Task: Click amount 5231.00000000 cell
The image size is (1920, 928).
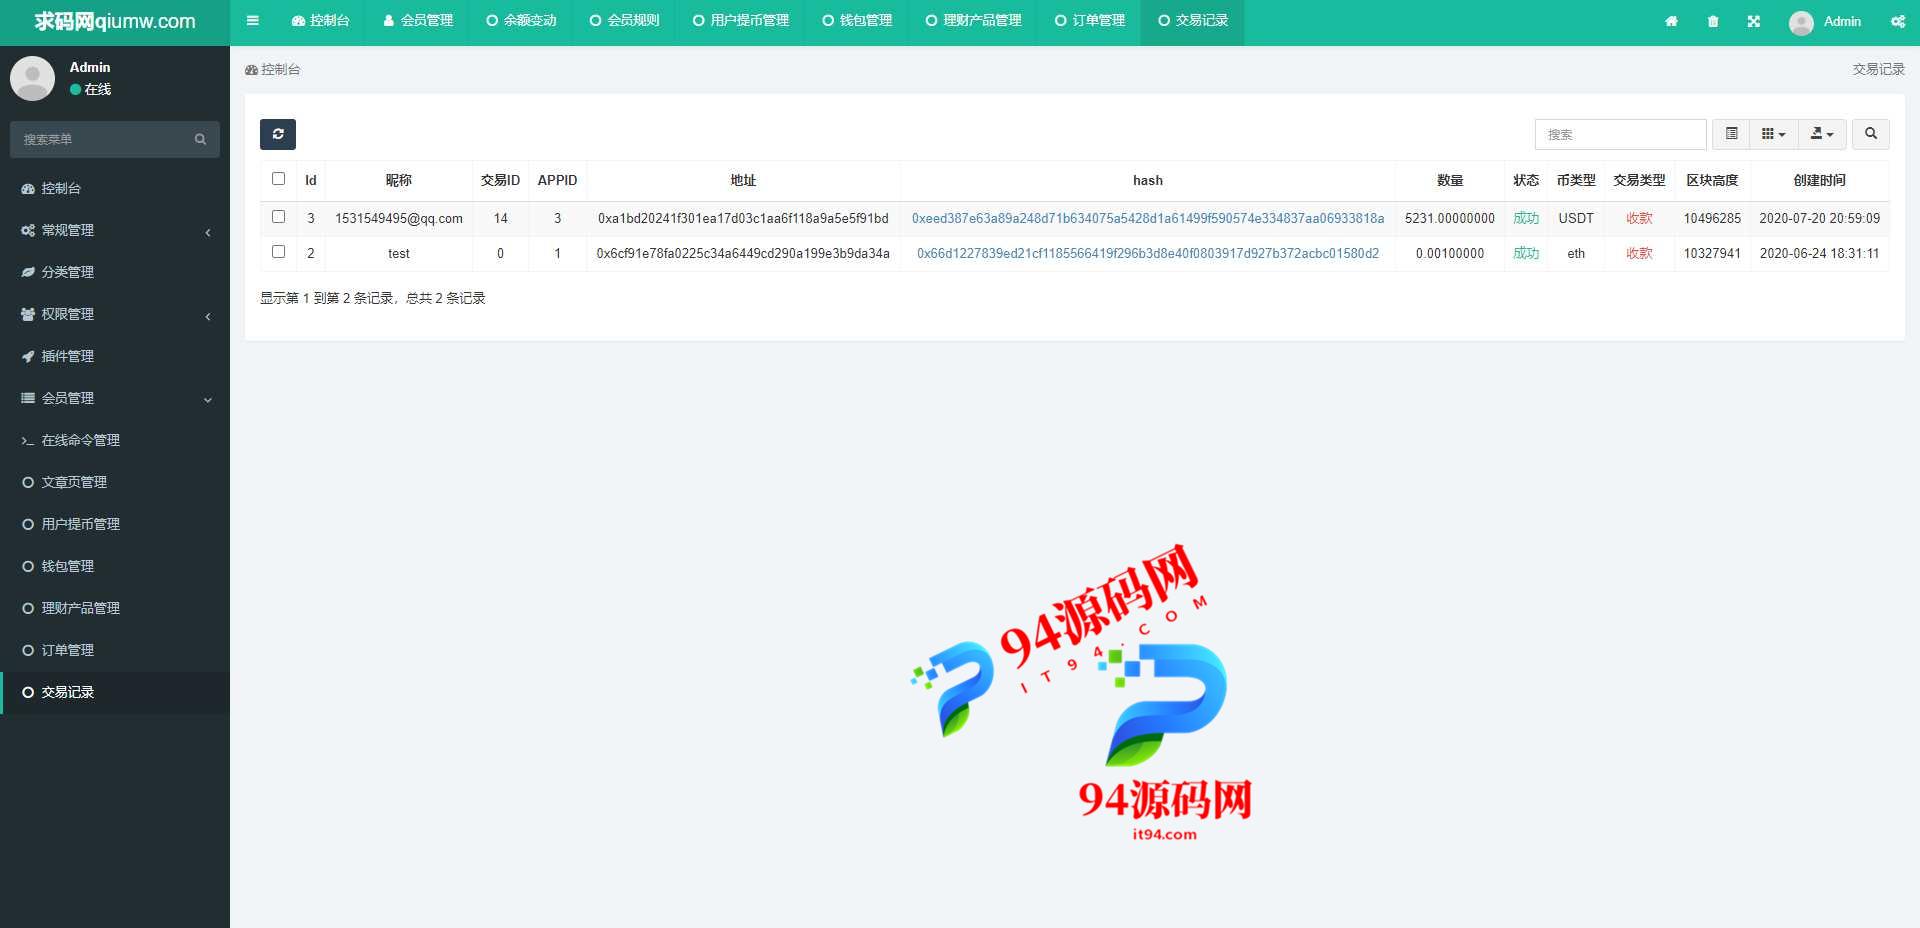Action: pyautogui.click(x=1450, y=218)
